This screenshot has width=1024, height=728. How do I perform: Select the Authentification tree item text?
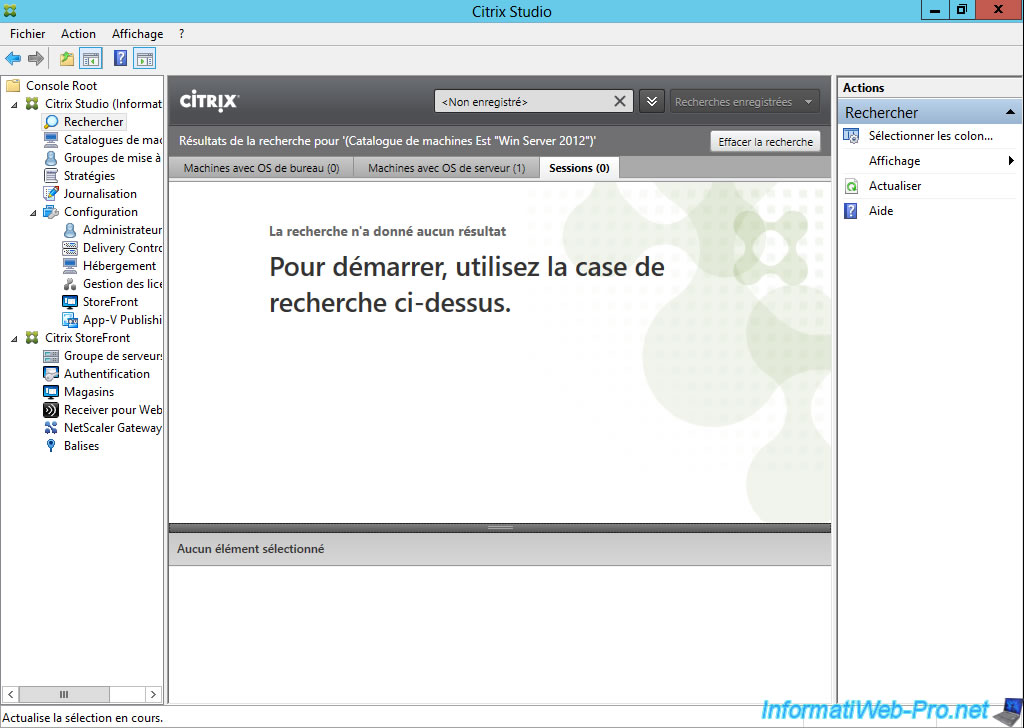[x=107, y=374]
